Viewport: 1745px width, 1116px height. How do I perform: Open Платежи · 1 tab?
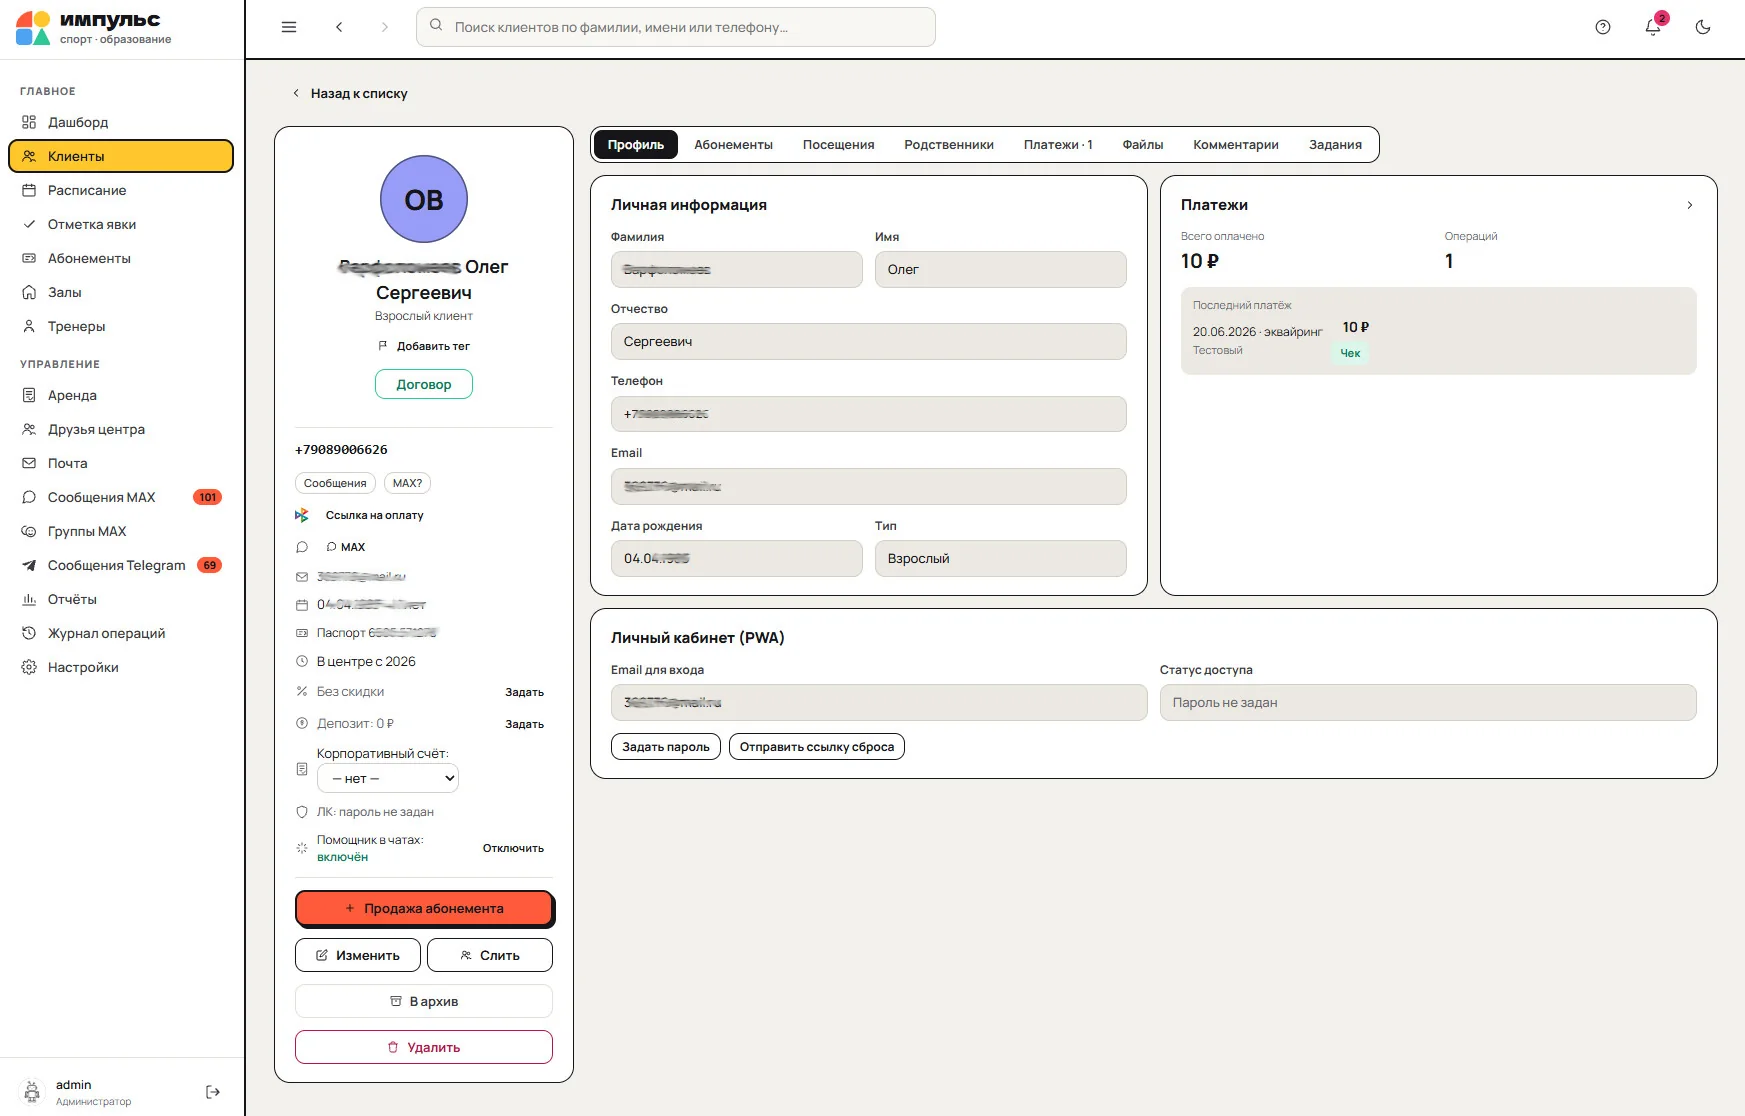coord(1058,145)
